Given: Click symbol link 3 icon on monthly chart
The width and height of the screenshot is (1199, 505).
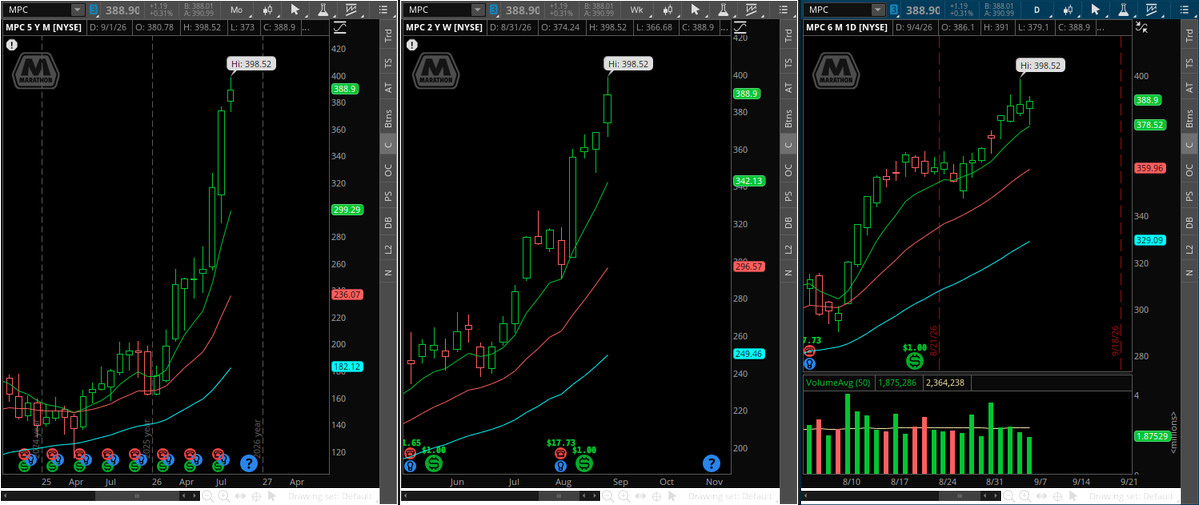Looking at the screenshot, I should (93, 10).
